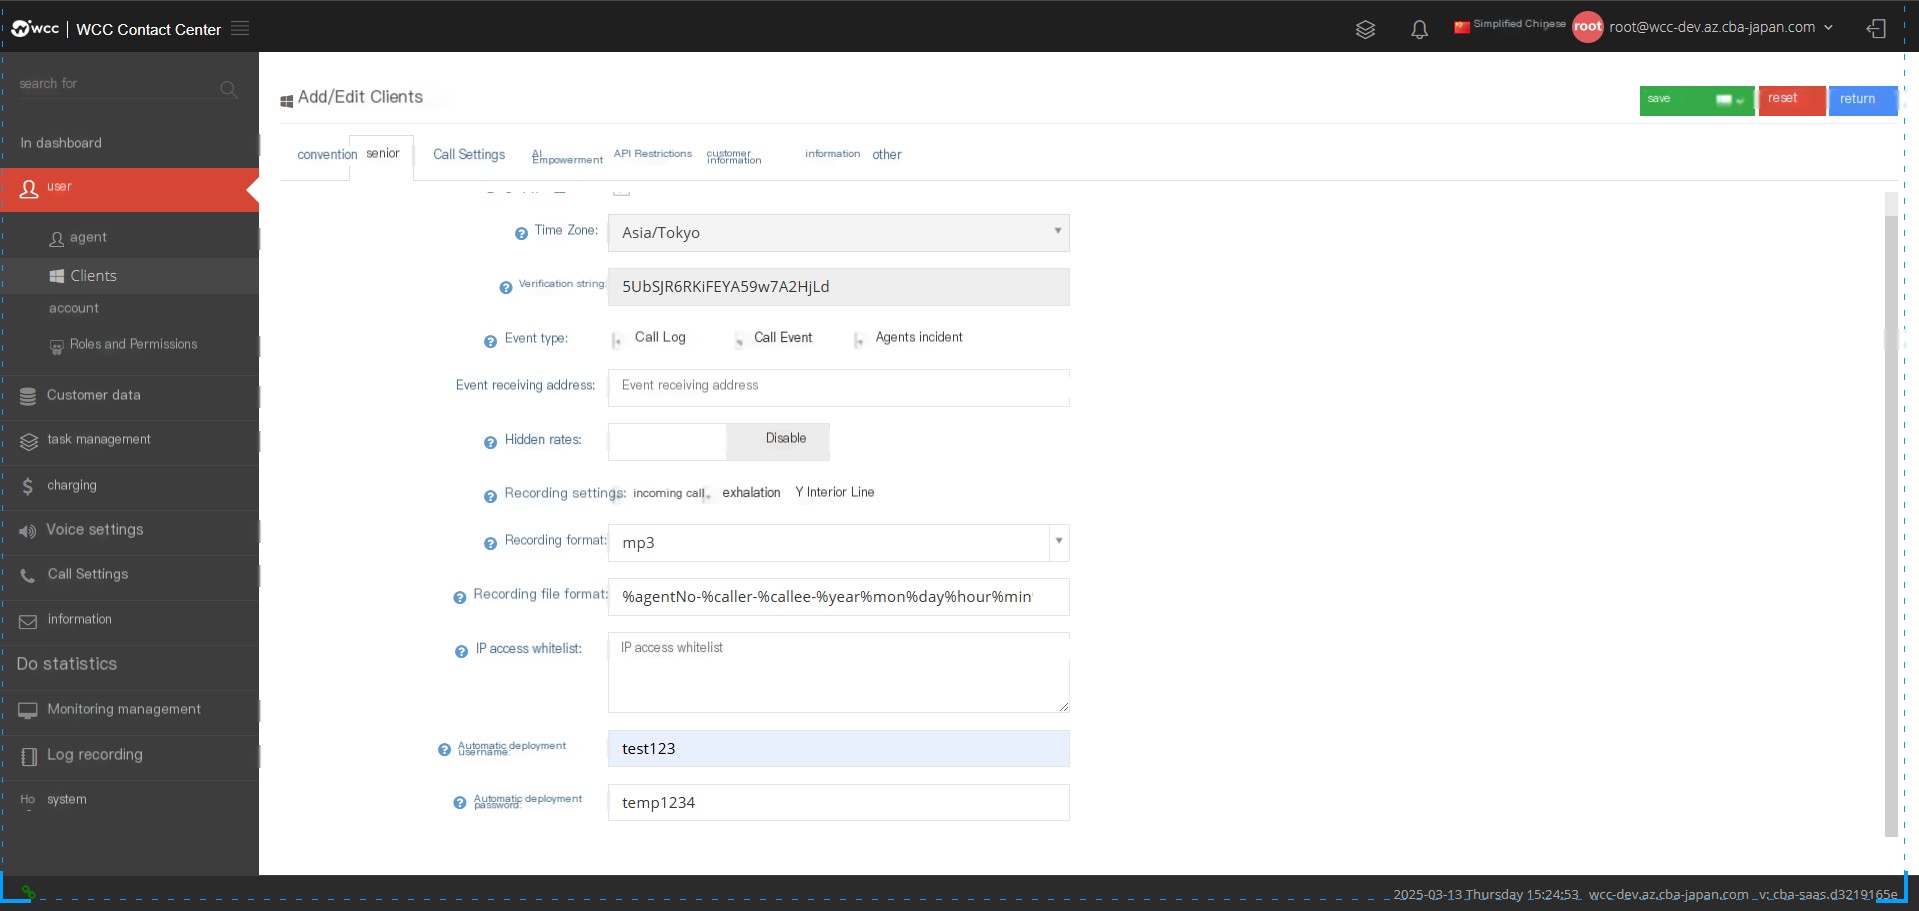This screenshot has height=911, width=1919.
Task: Click the Call Settings phone icon
Action: pos(28,576)
